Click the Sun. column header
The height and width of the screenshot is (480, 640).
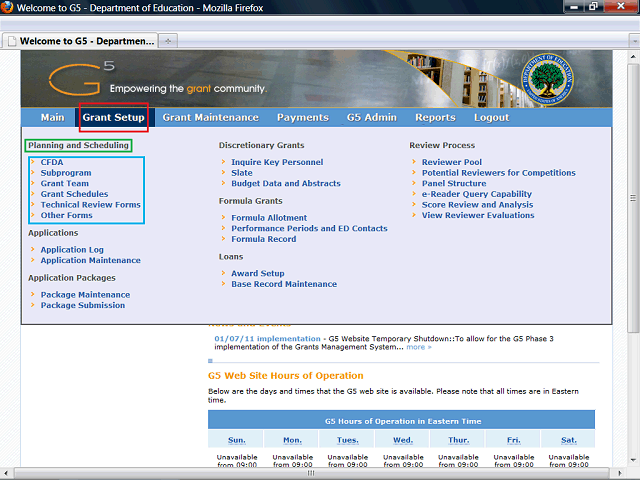tap(237, 440)
